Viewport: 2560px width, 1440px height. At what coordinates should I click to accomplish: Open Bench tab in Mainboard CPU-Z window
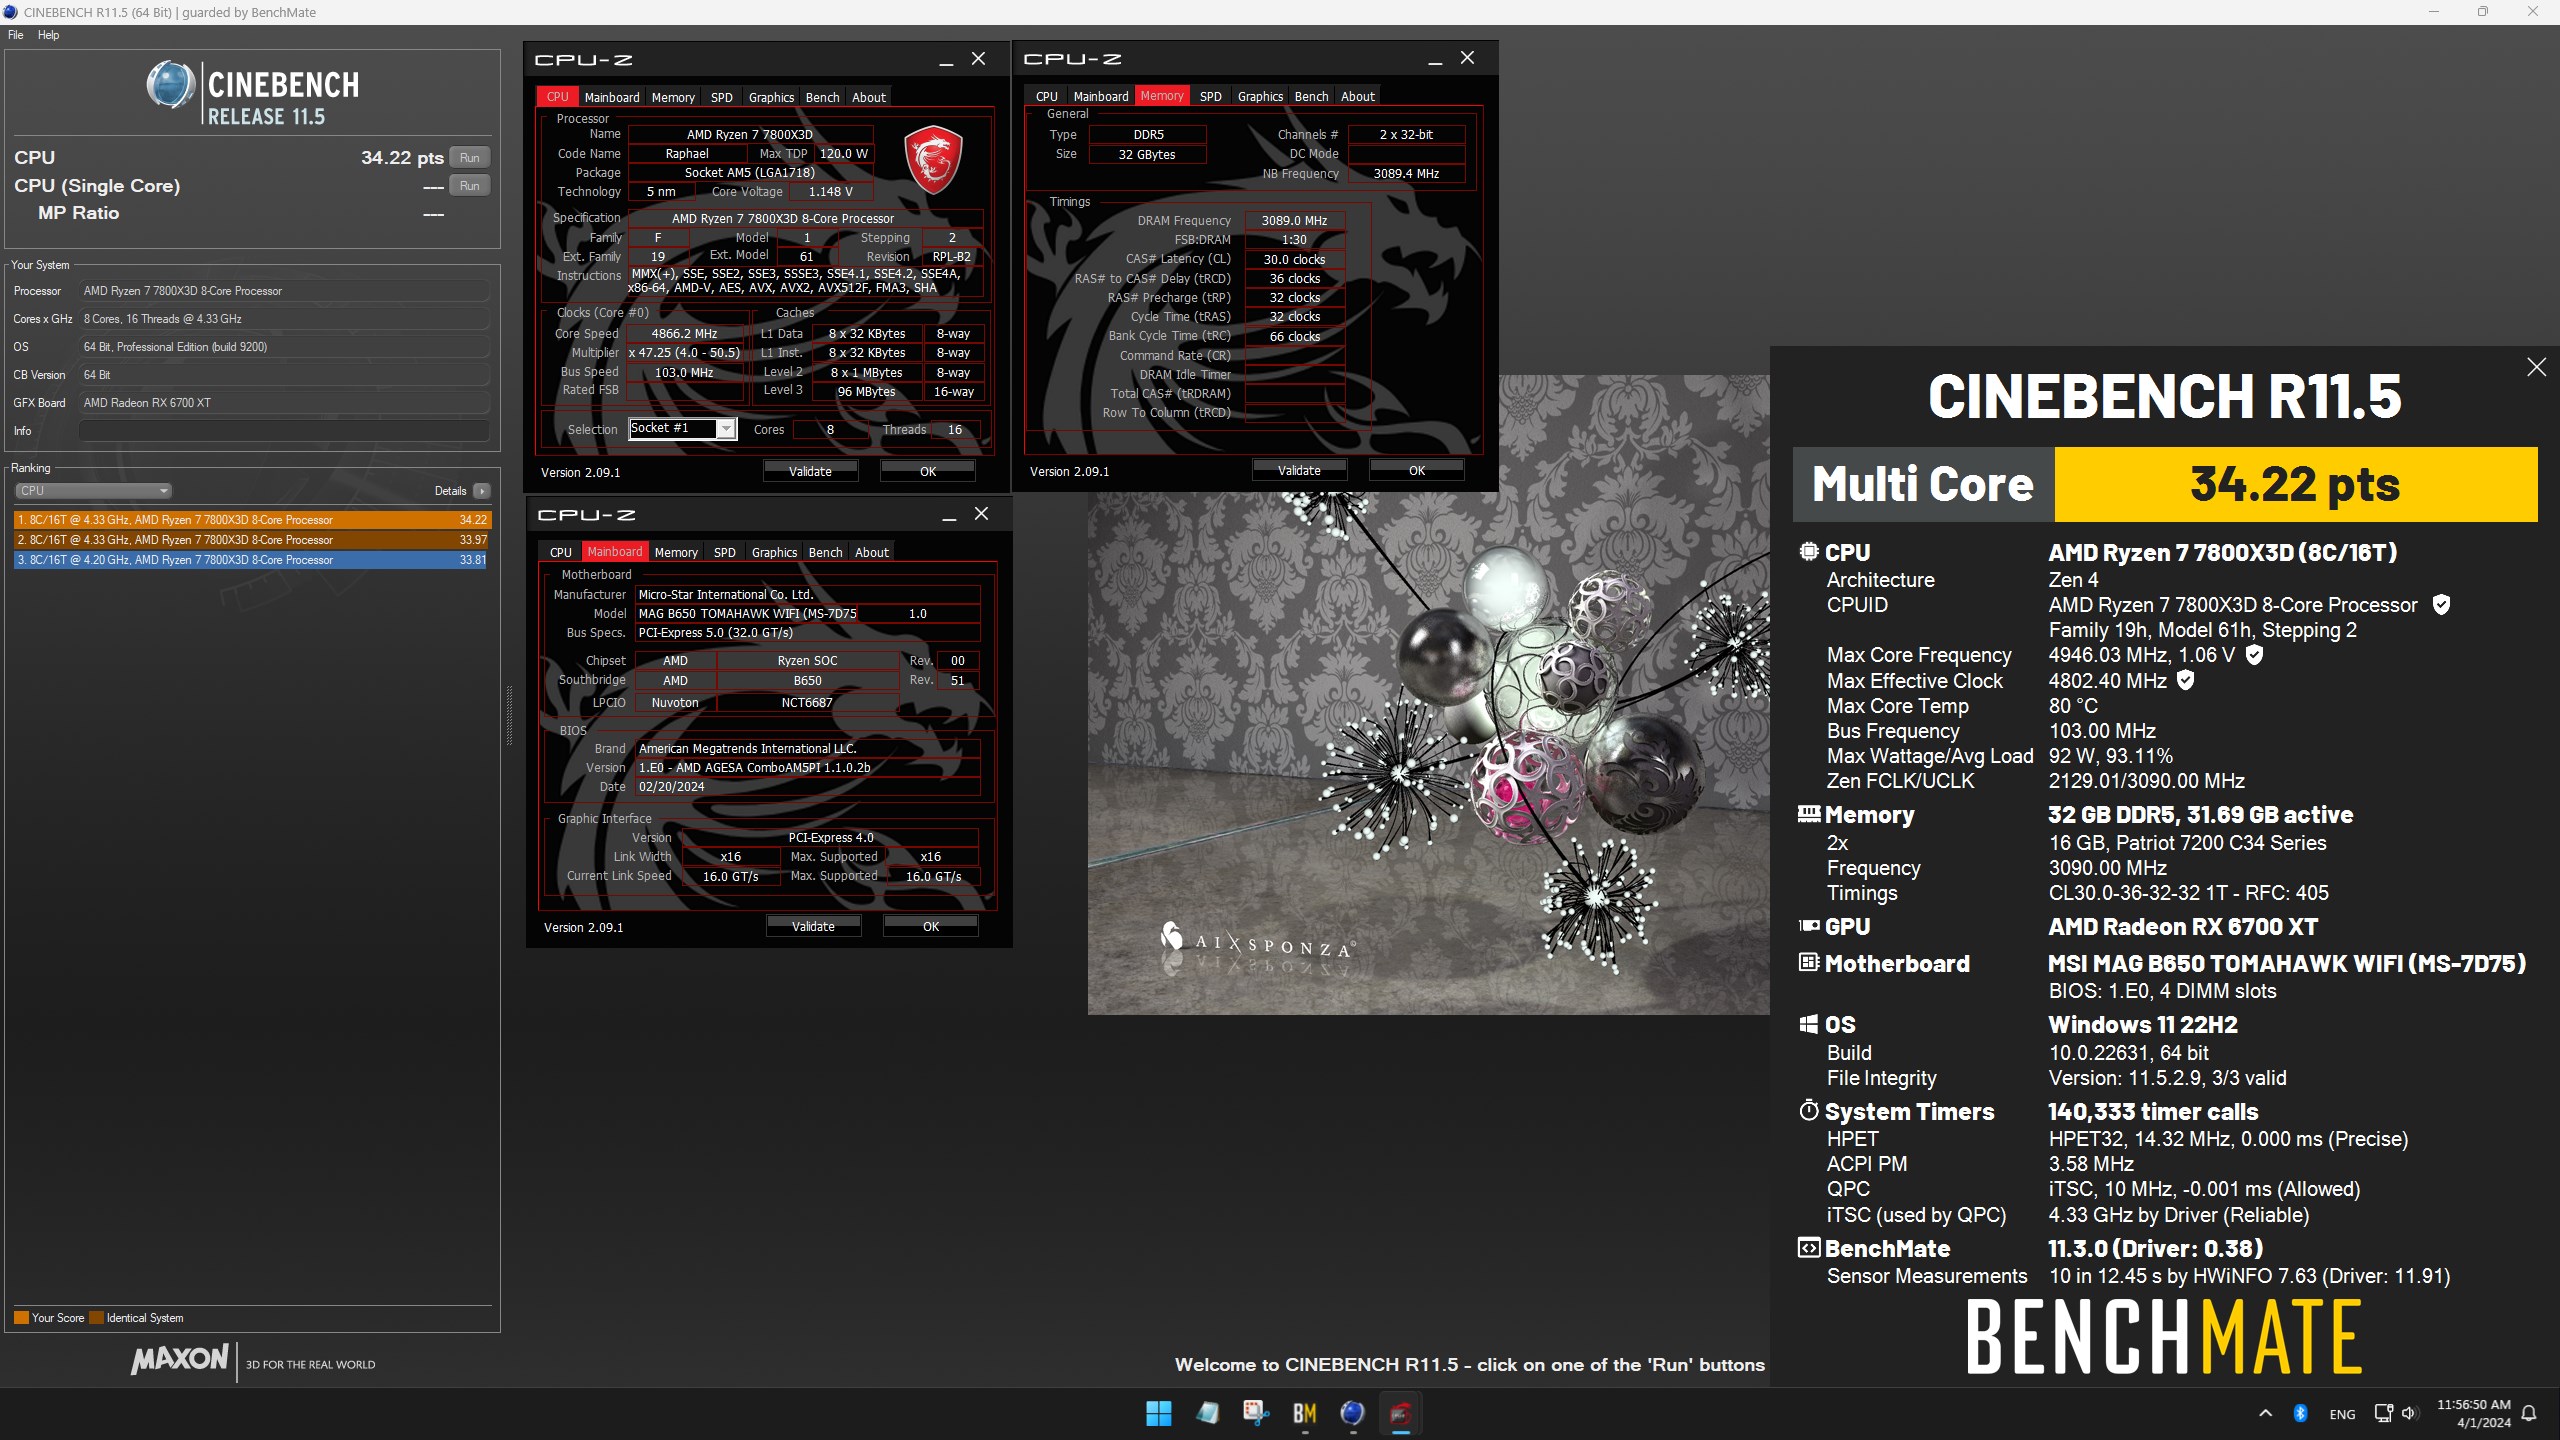825,552
